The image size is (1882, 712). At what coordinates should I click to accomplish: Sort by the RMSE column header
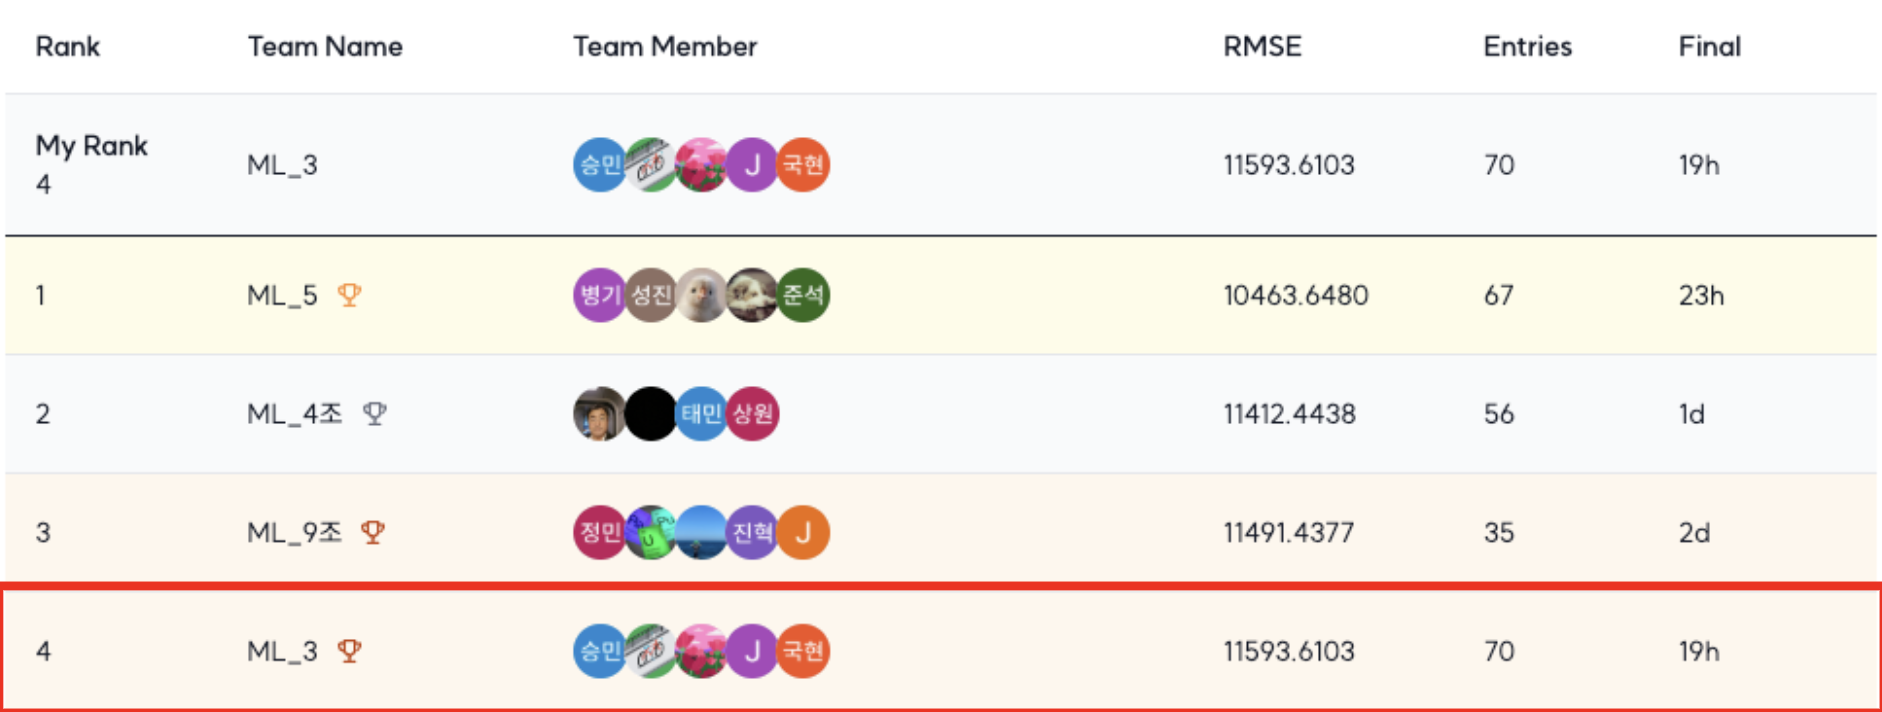(x=1262, y=46)
